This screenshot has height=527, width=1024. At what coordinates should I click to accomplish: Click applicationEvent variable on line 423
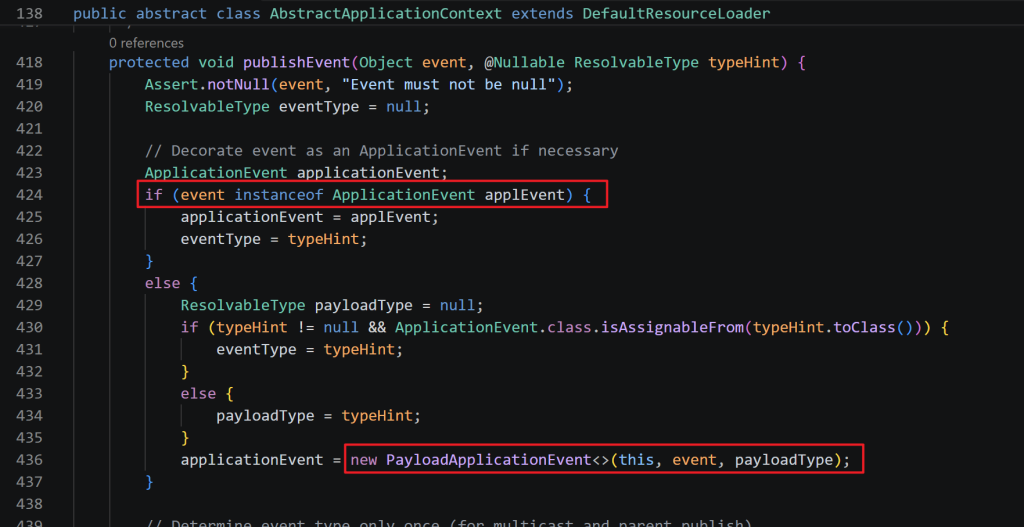pos(368,173)
